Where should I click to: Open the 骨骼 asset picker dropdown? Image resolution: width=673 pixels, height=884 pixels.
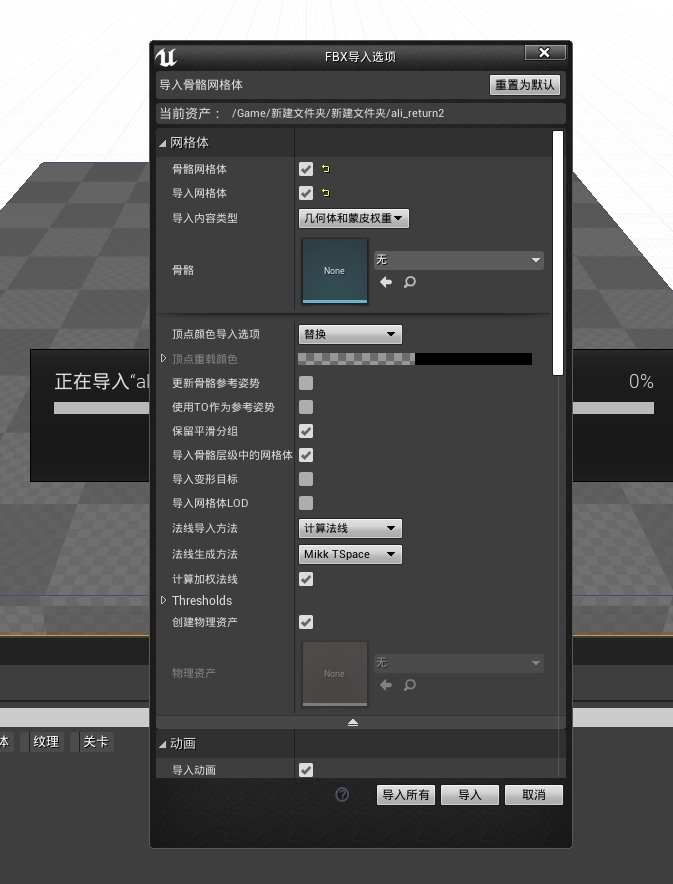coord(459,260)
